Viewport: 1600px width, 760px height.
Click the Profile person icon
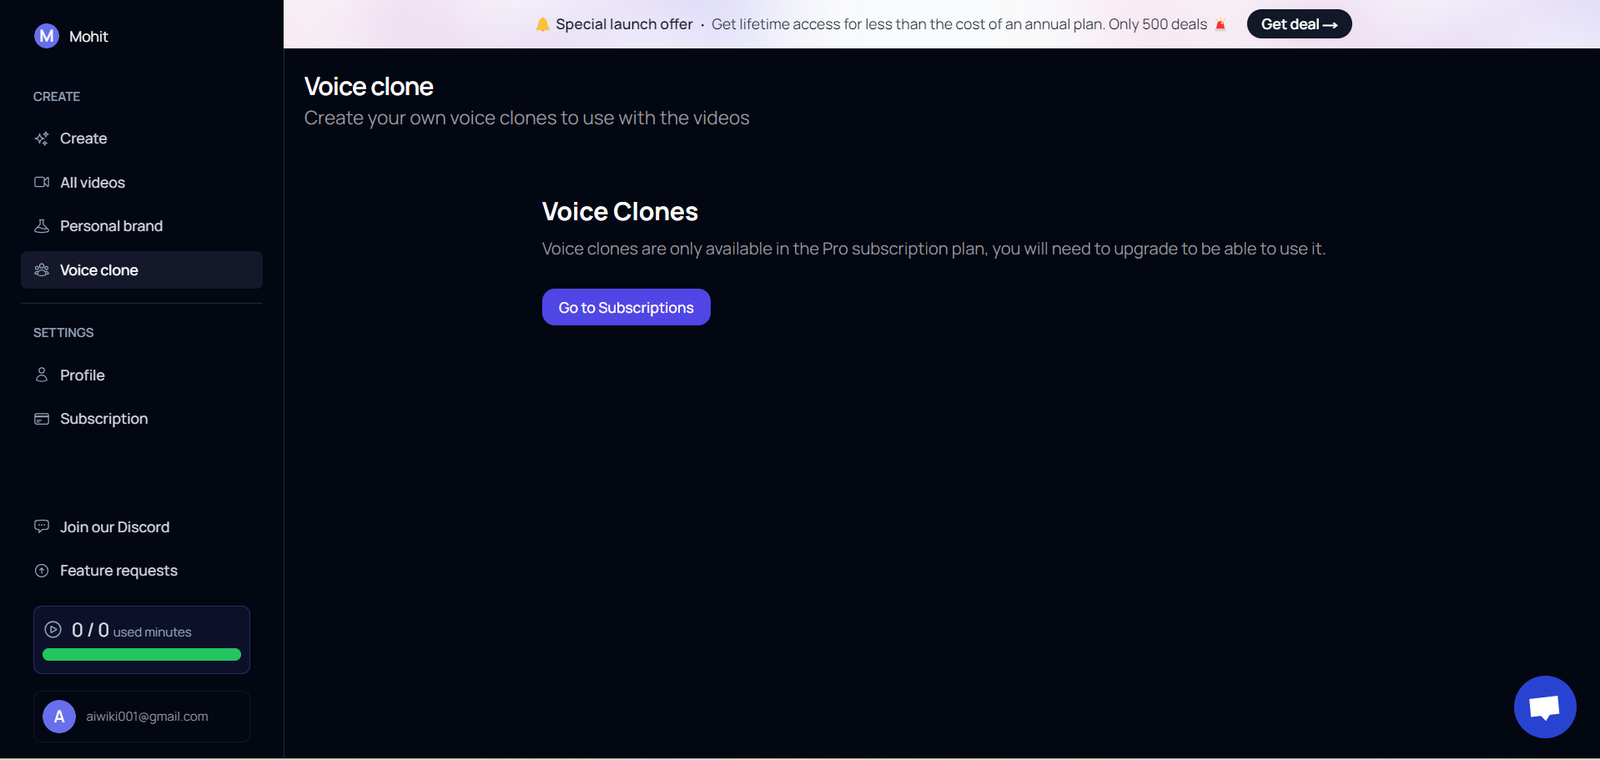[x=42, y=375]
